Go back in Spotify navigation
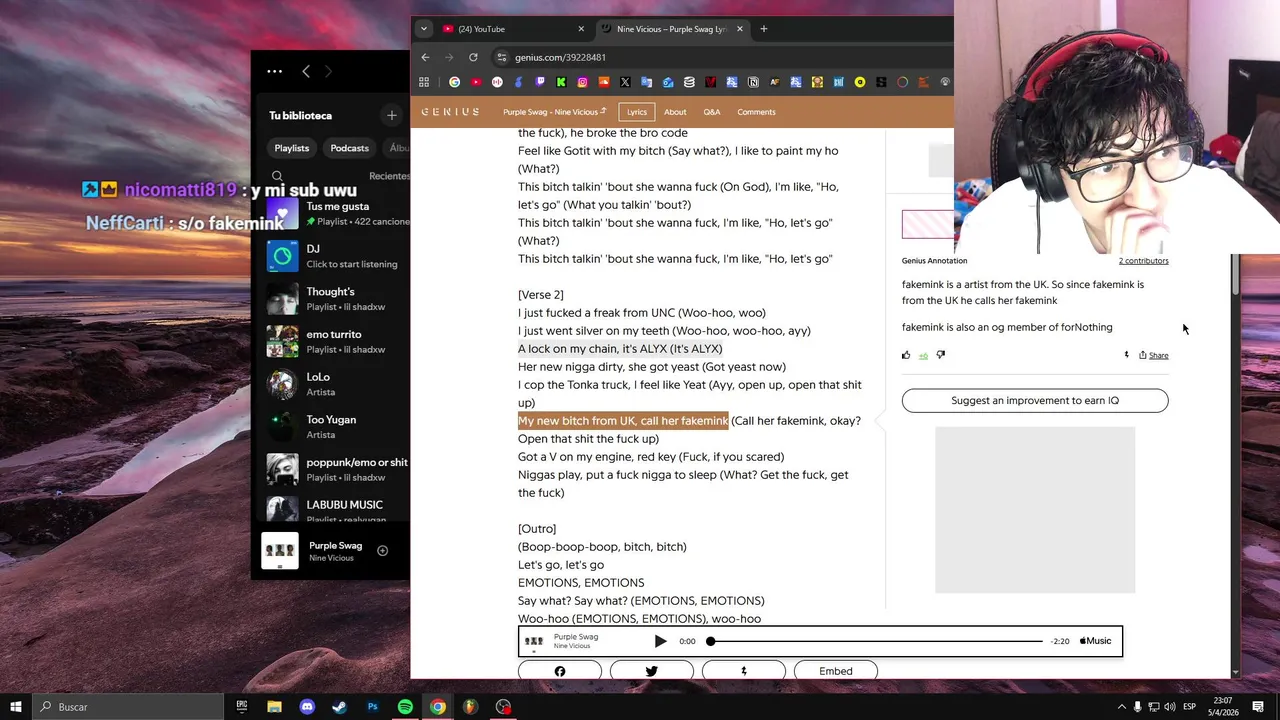Image resolution: width=1280 pixels, height=720 pixels. [306, 71]
